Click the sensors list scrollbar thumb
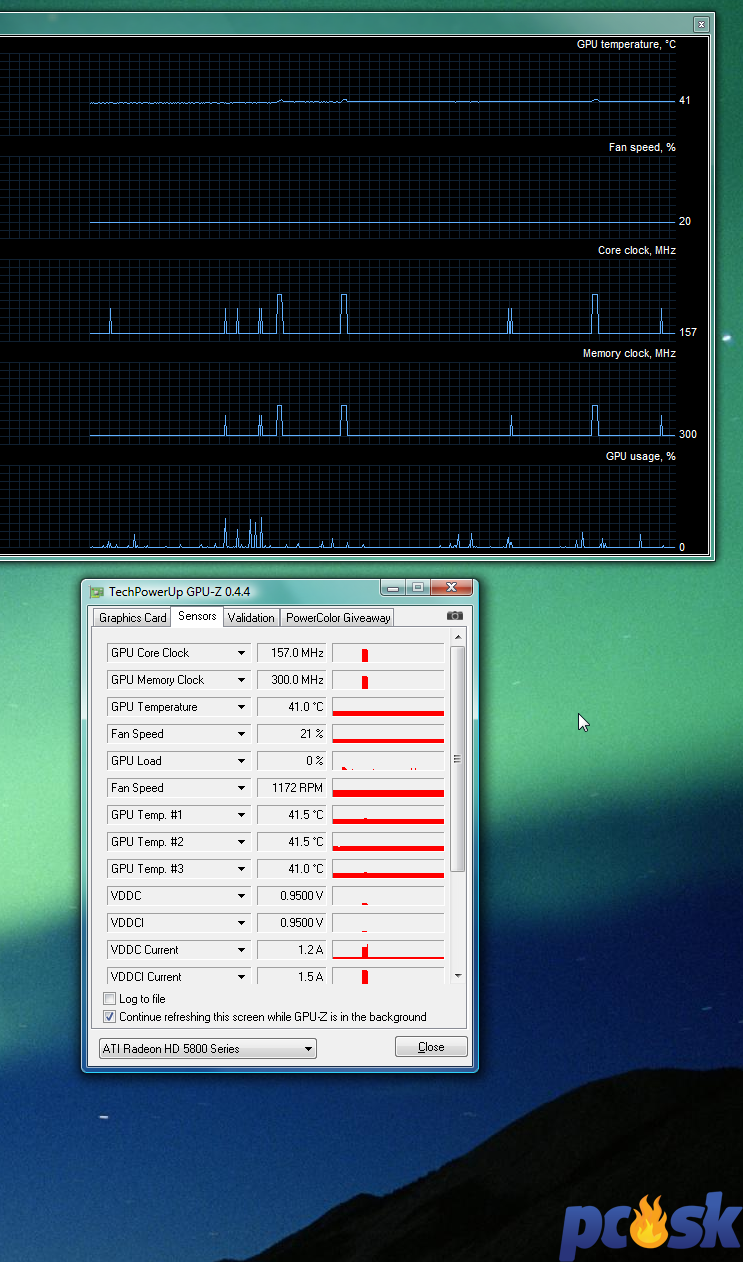The image size is (743, 1262). [458, 758]
